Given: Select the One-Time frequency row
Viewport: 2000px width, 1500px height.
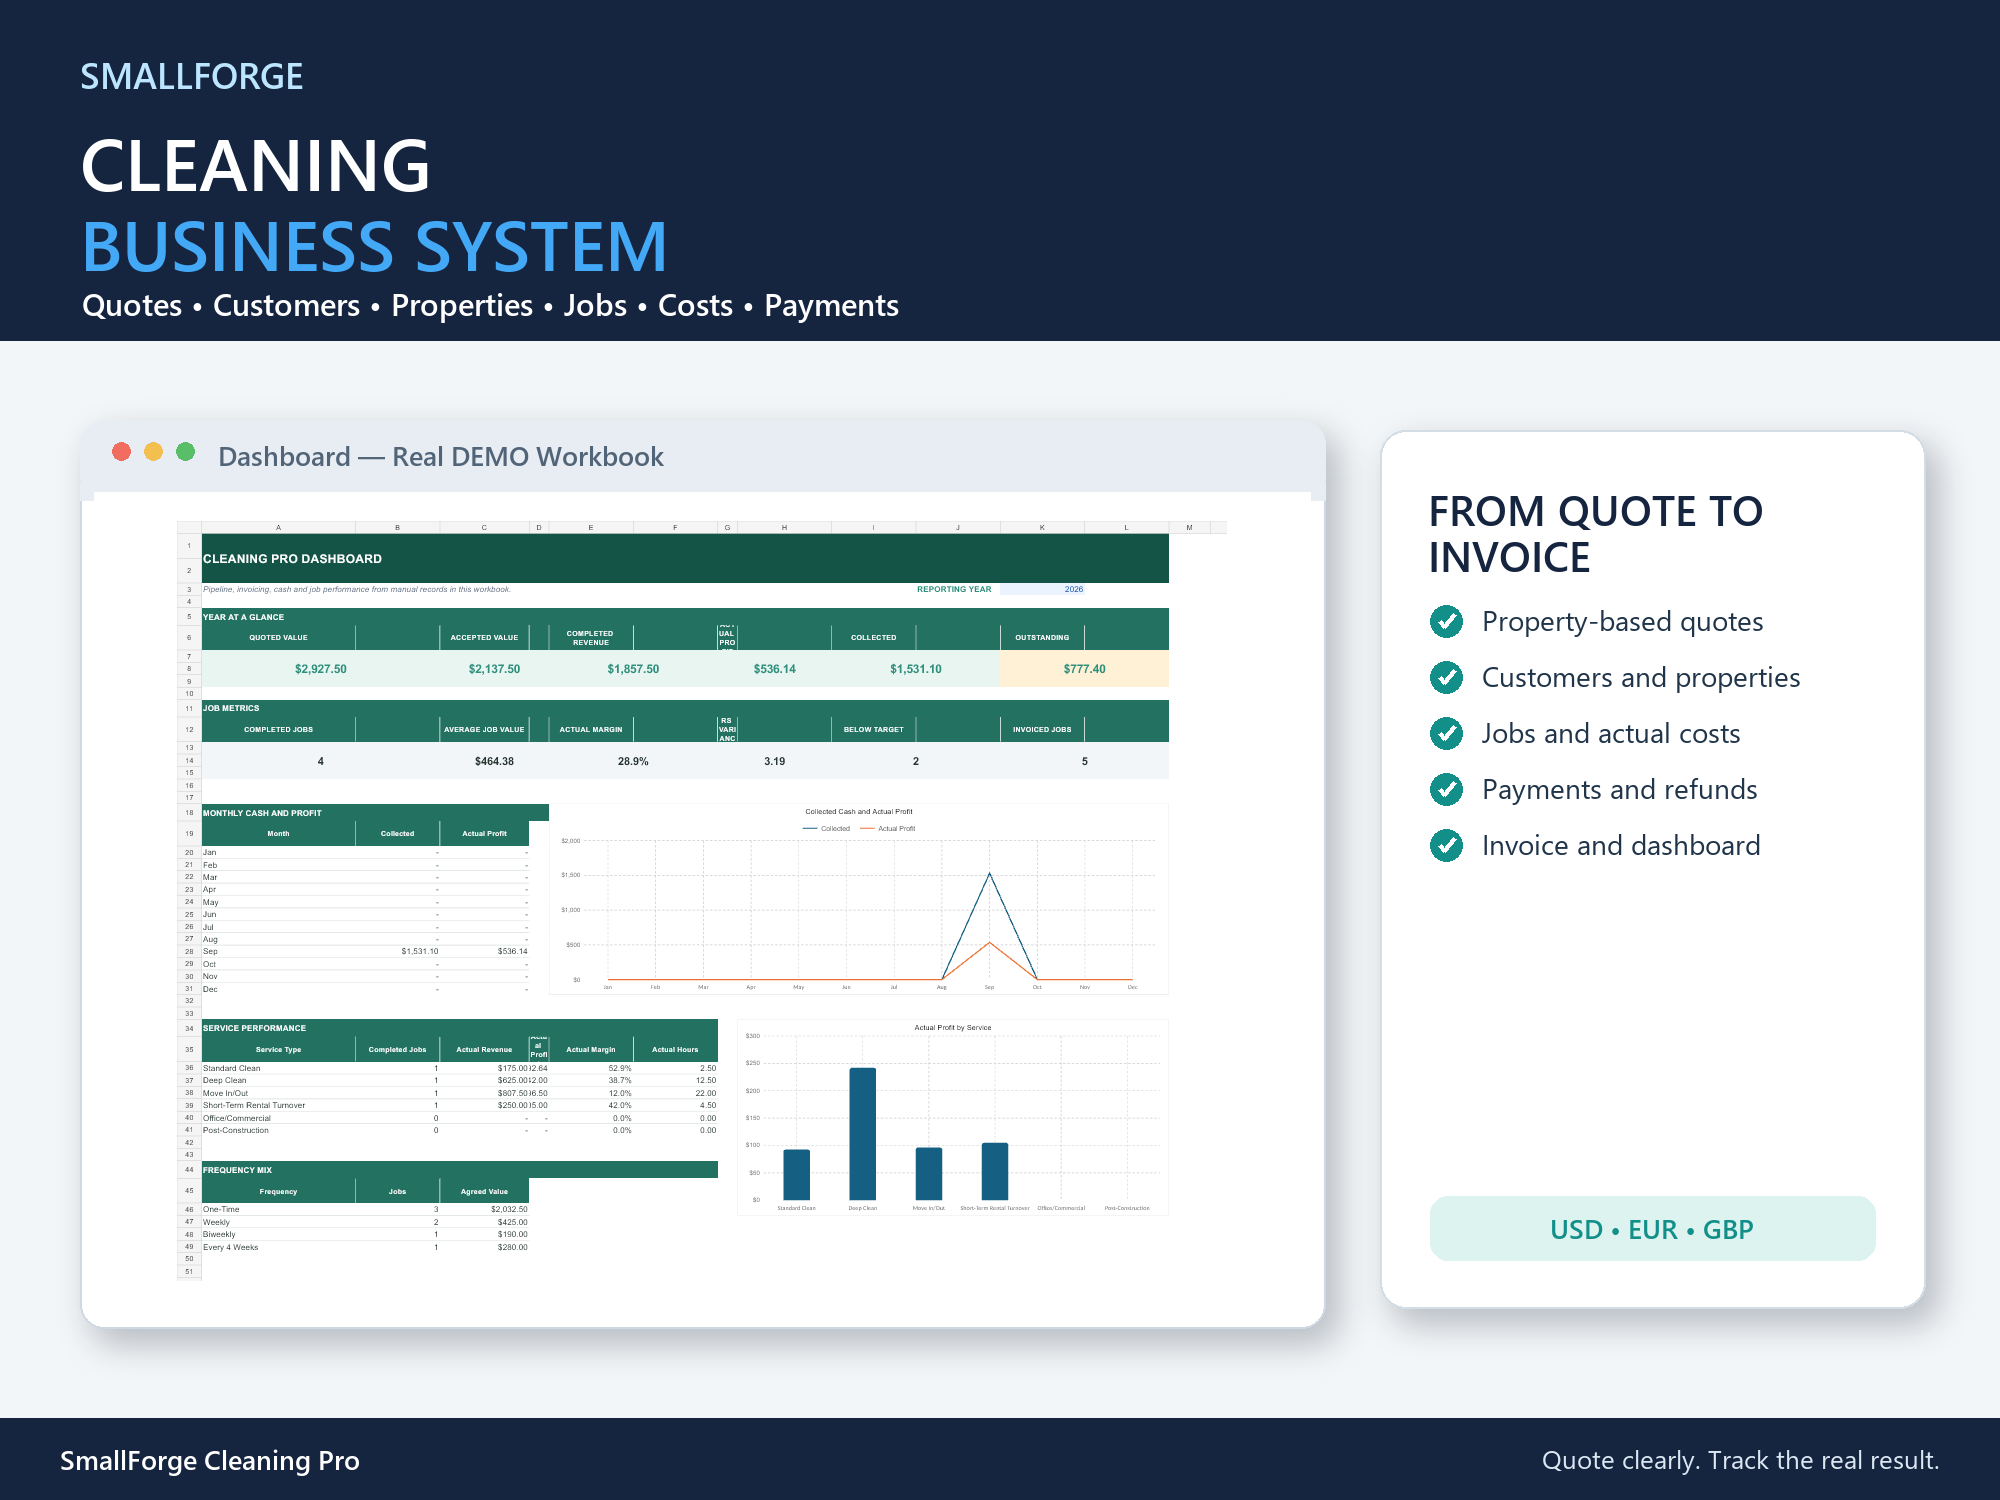Looking at the screenshot, I should coord(365,1209).
